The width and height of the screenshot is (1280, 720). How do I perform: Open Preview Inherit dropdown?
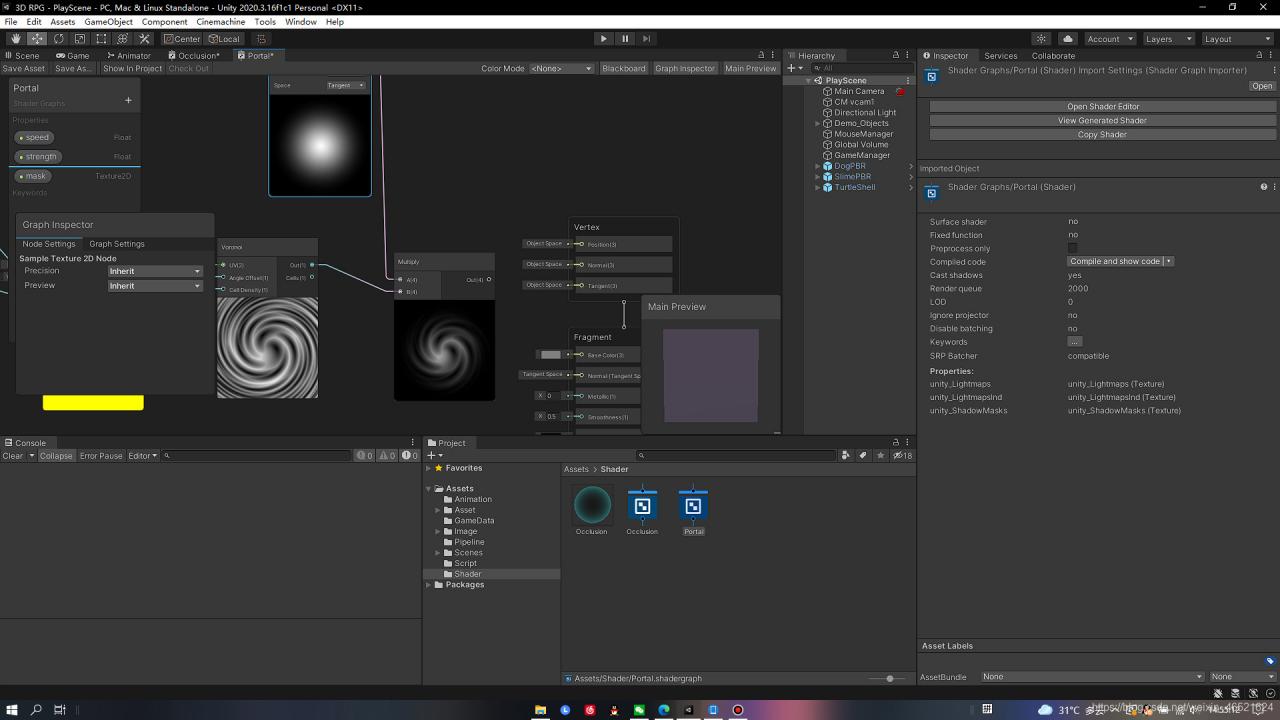click(x=155, y=286)
